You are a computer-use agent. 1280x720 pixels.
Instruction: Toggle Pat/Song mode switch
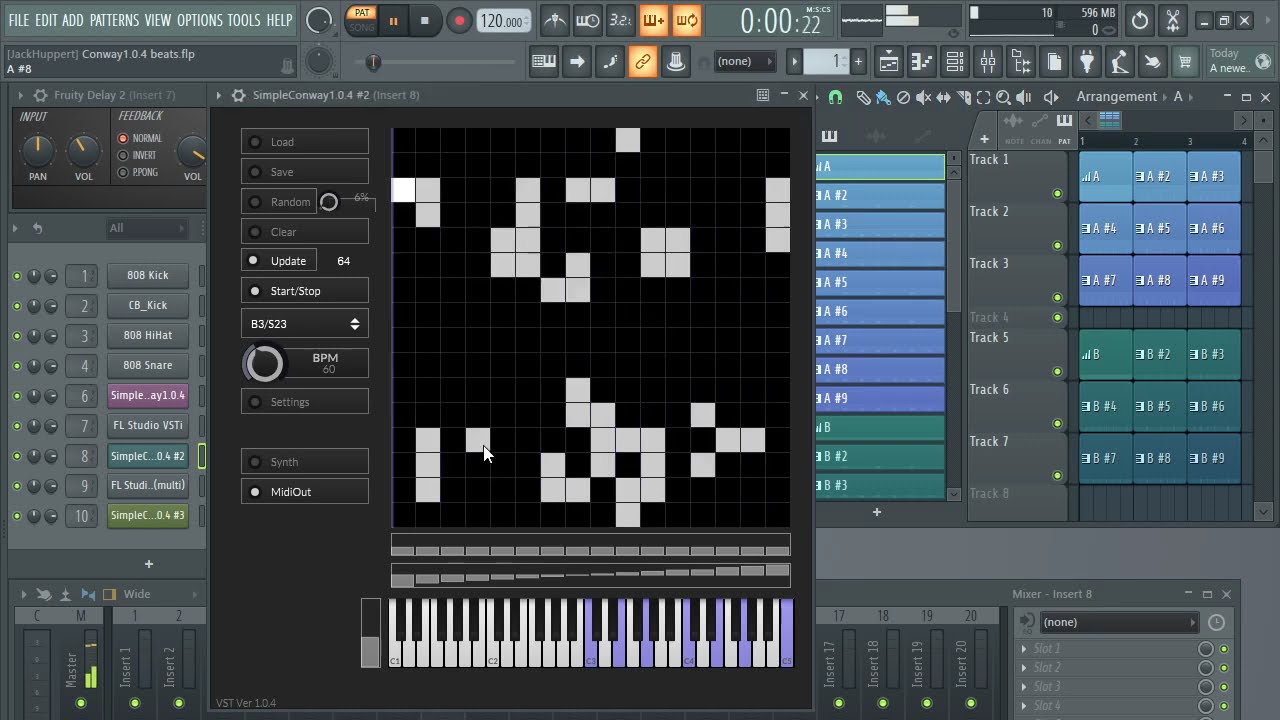coord(362,20)
